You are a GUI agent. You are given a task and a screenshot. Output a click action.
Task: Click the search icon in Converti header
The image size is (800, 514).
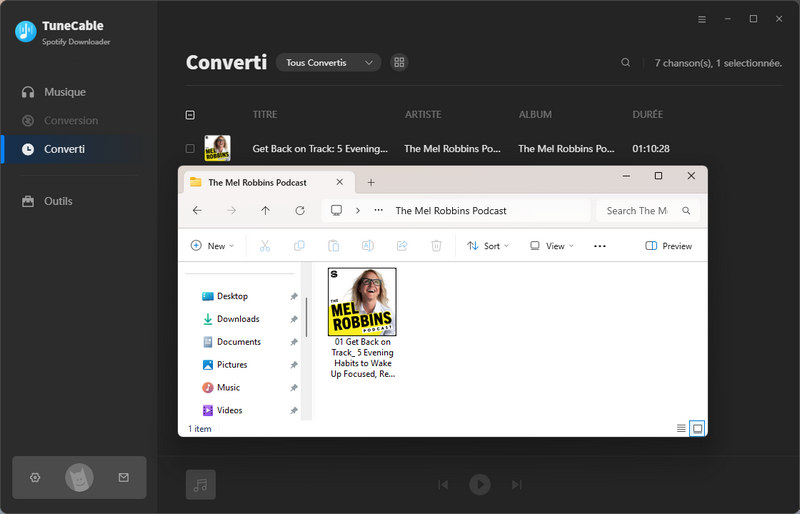point(626,62)
